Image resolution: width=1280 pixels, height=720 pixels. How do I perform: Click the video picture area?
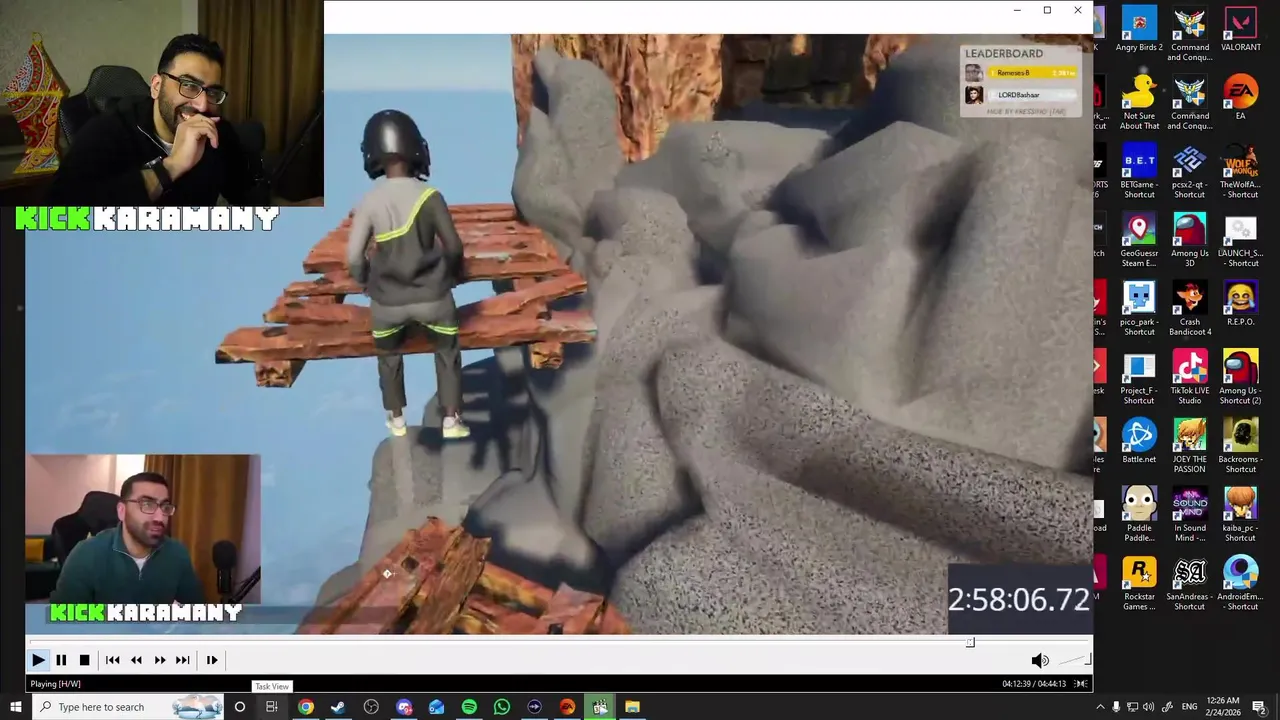tap(558, 333)
